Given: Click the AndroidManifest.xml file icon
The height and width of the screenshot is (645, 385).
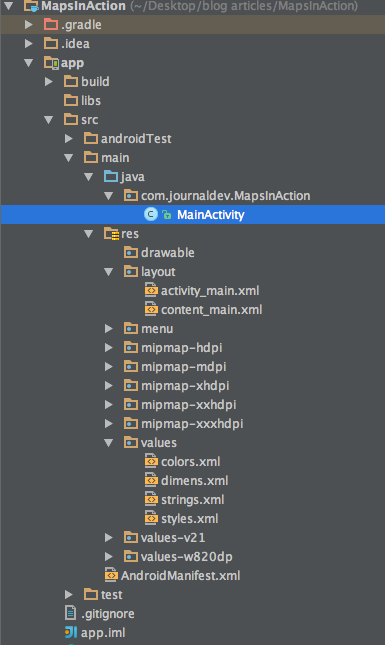Looking at the screenshot, I should click(111, 575).
